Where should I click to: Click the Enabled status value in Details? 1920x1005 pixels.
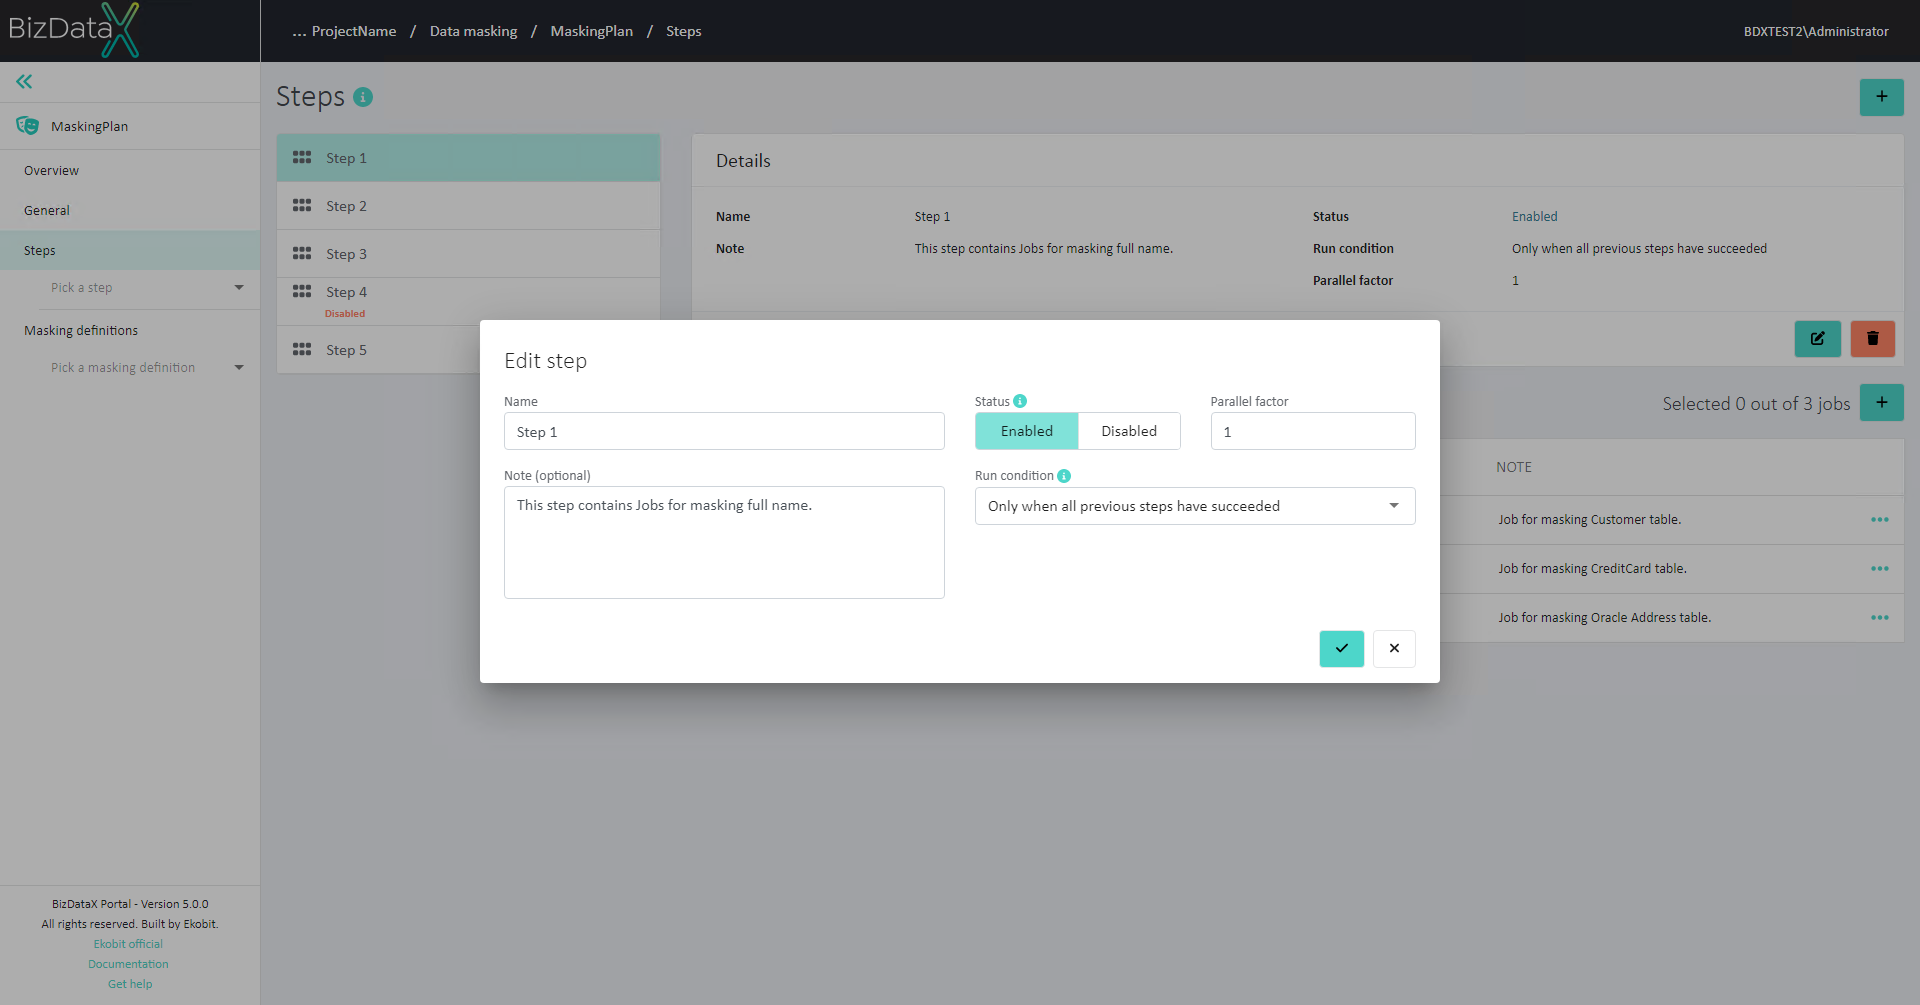click(x=1534, y=217)
